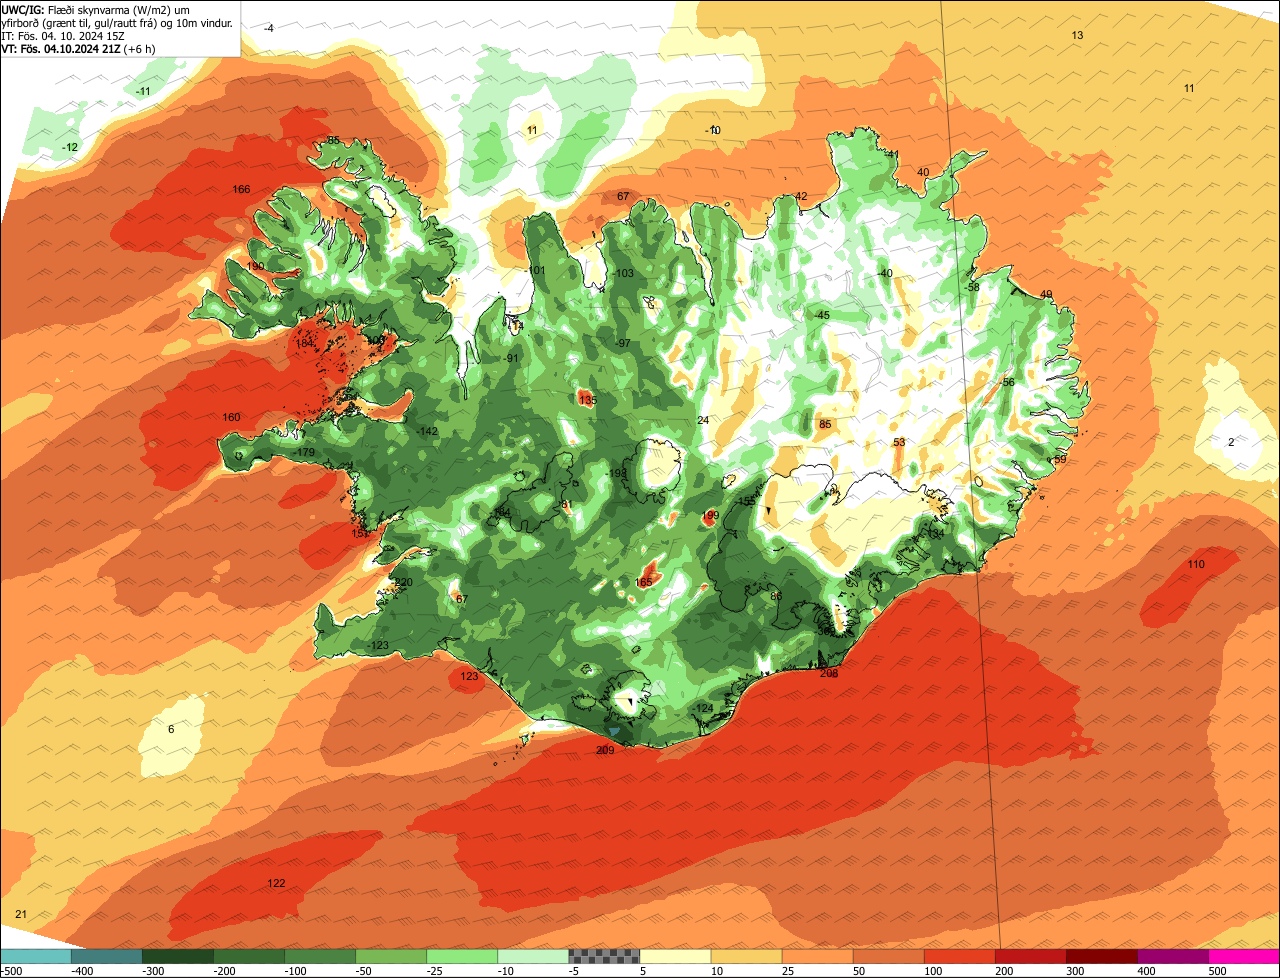Click the '220' flux value label

tap(403, 583)
